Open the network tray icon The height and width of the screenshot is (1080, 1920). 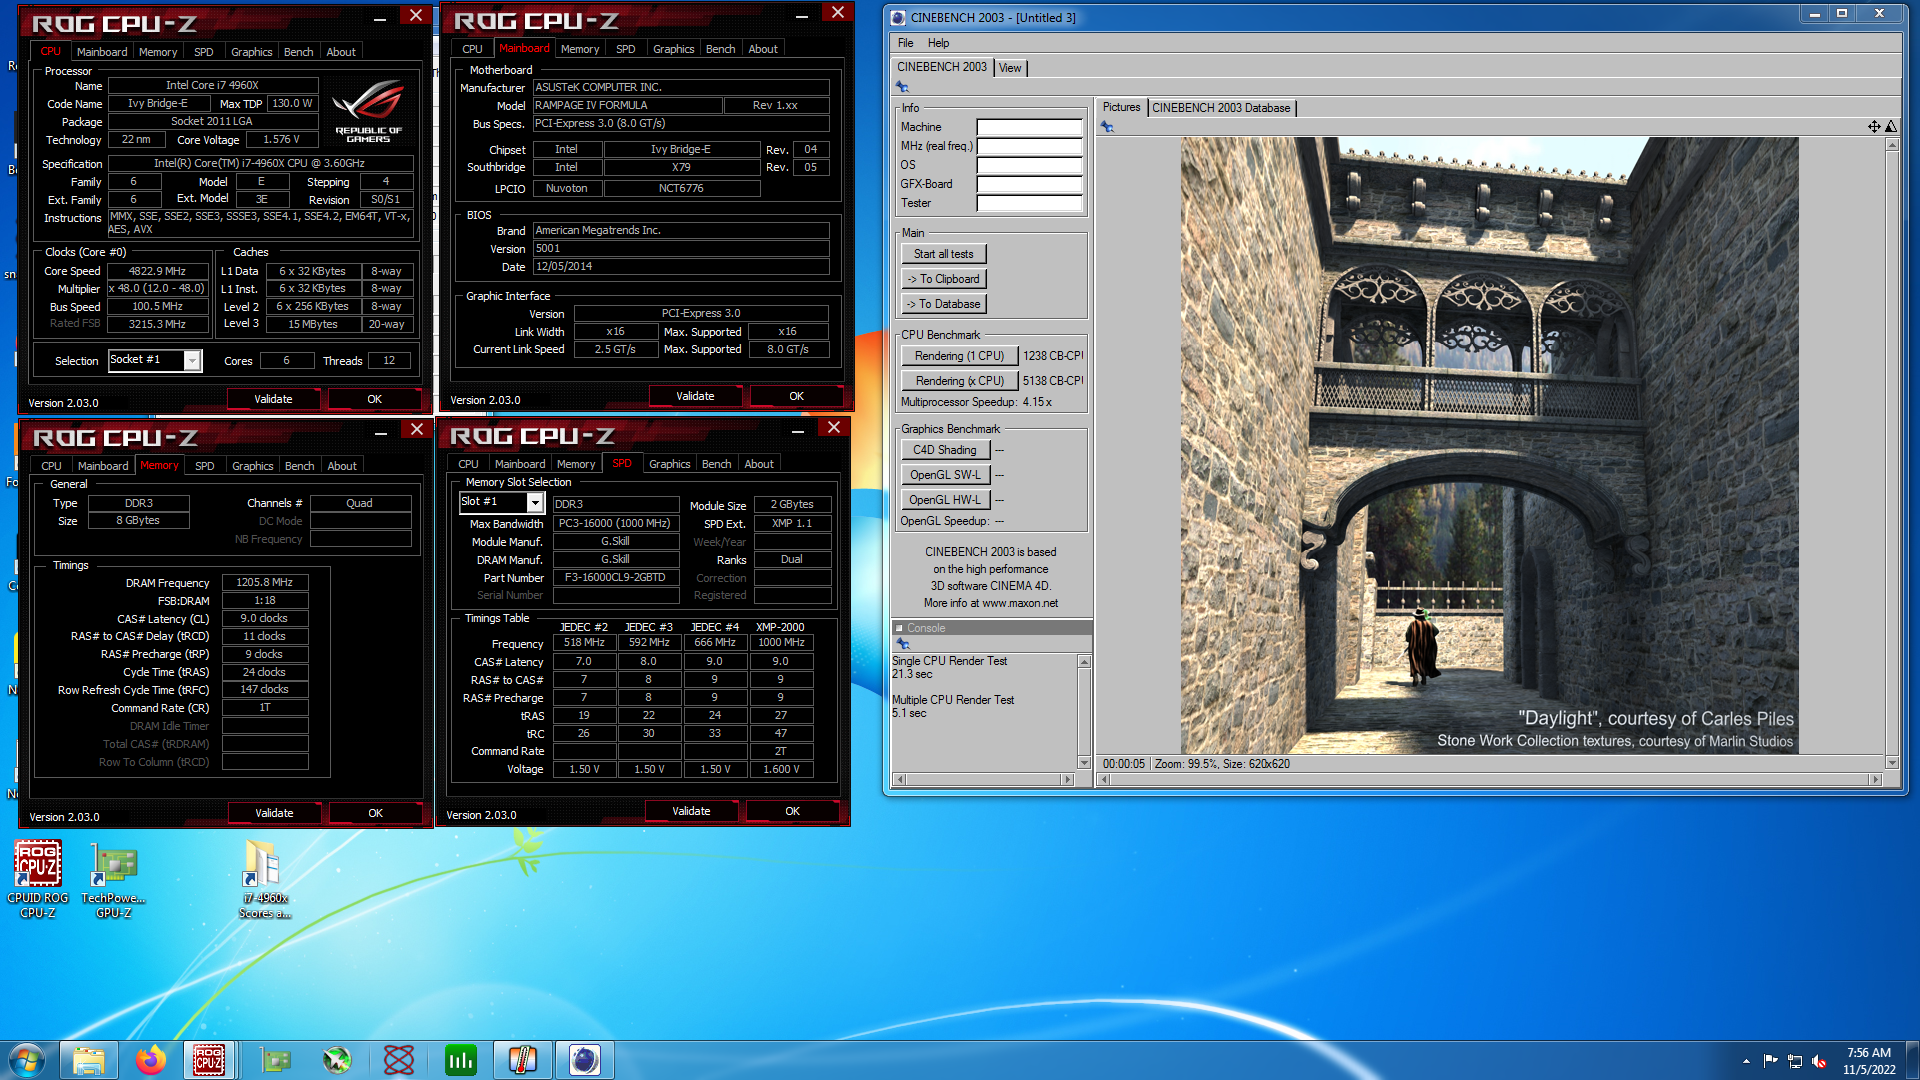pos(1795,1061)
